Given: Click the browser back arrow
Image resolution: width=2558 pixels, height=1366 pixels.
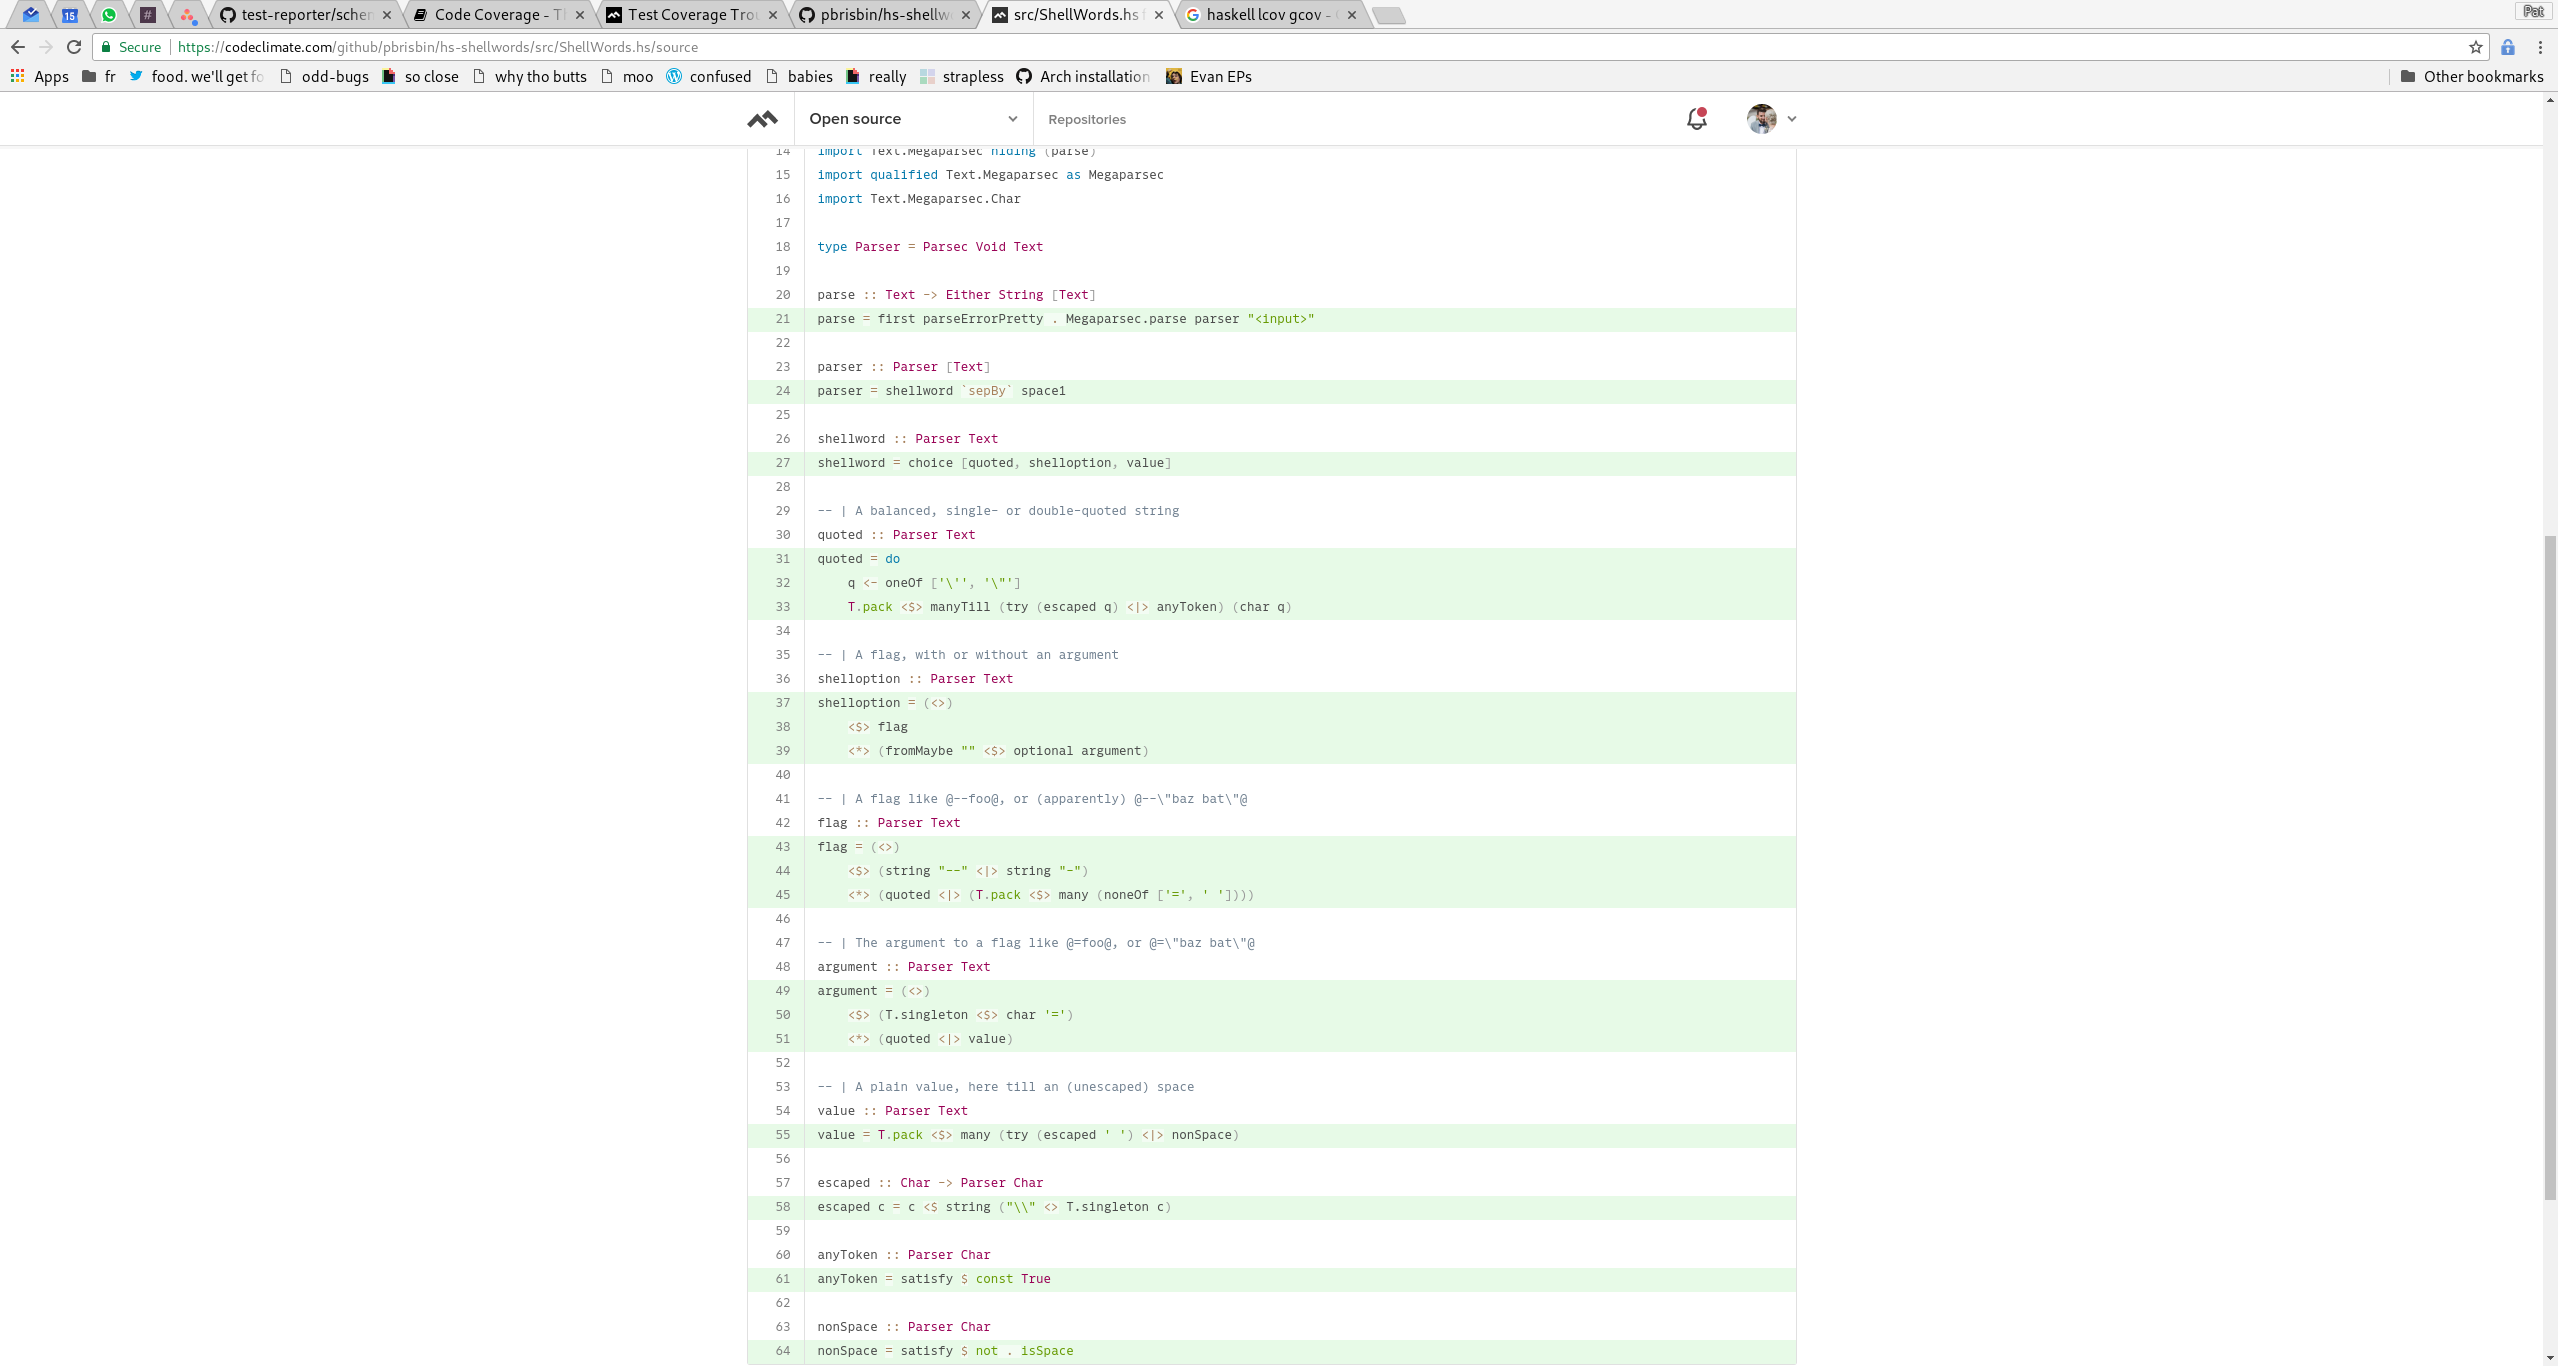Looking at the screenshot, I should 17,47.
